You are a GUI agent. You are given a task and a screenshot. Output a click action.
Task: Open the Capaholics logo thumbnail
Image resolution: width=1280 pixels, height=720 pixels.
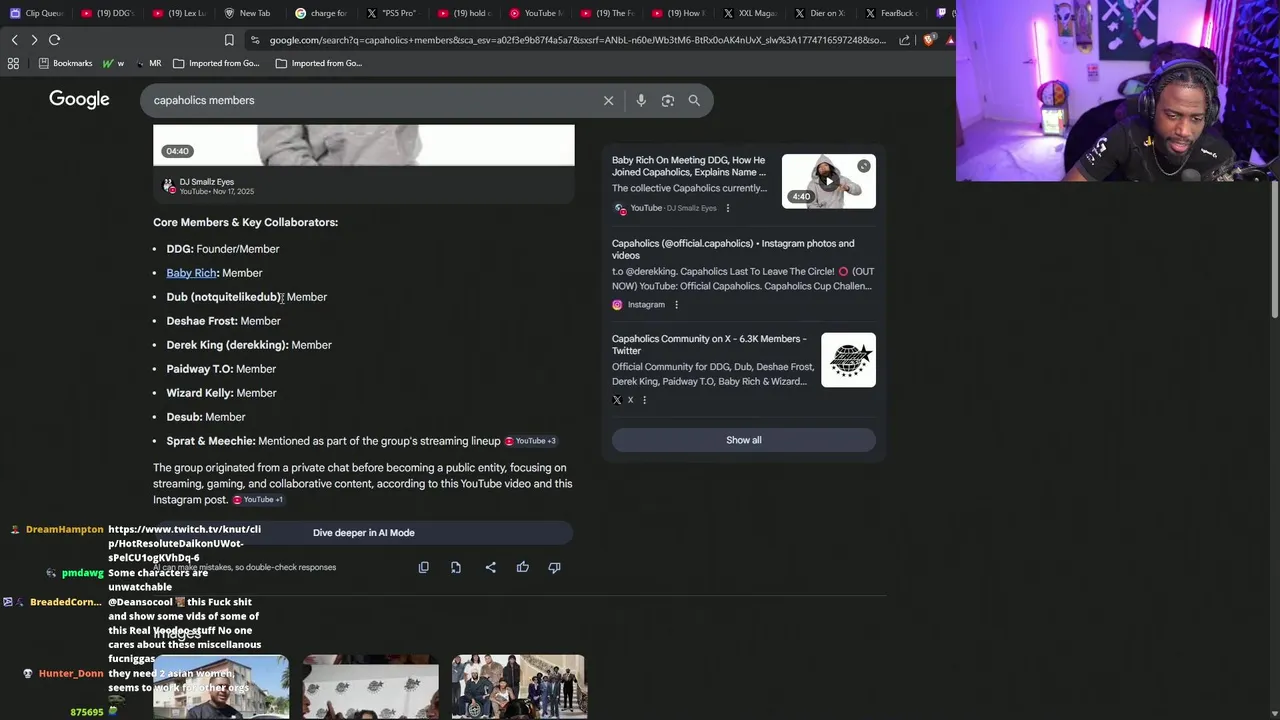tap(848, 360)
